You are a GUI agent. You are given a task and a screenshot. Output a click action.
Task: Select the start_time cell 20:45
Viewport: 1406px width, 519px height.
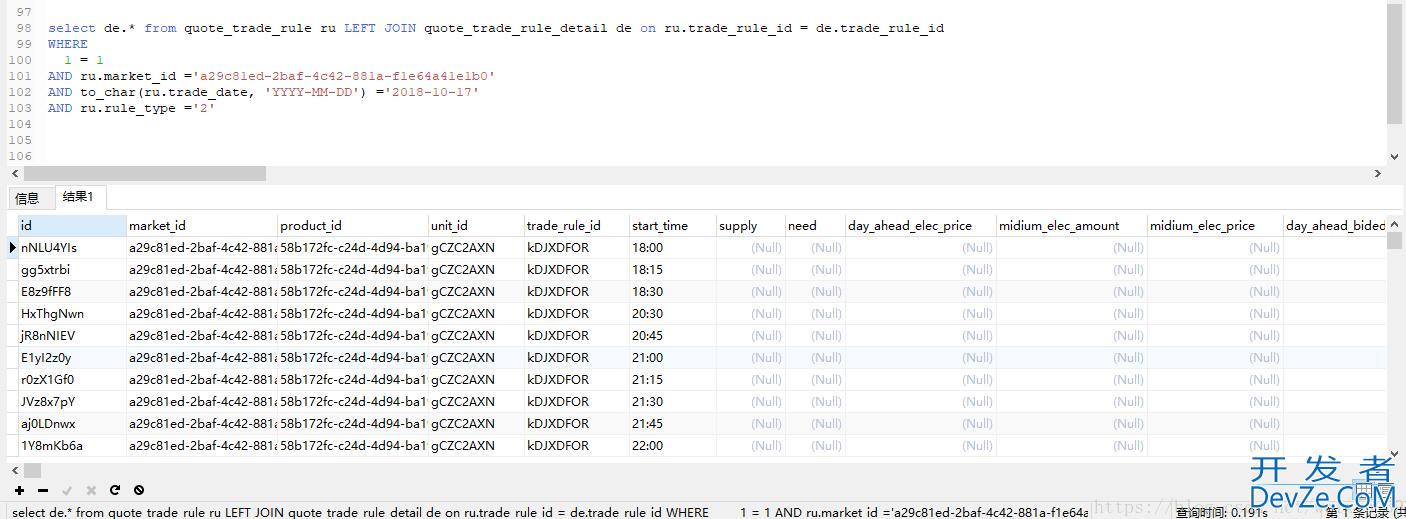(x=673, y=335)
